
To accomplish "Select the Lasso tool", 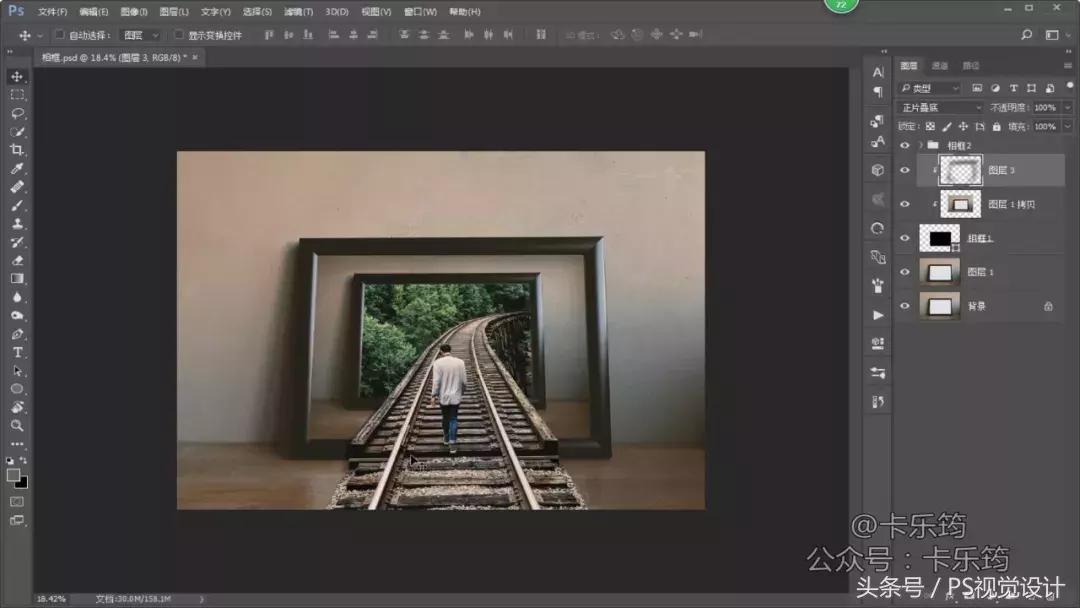I will (x=17, y=113).
